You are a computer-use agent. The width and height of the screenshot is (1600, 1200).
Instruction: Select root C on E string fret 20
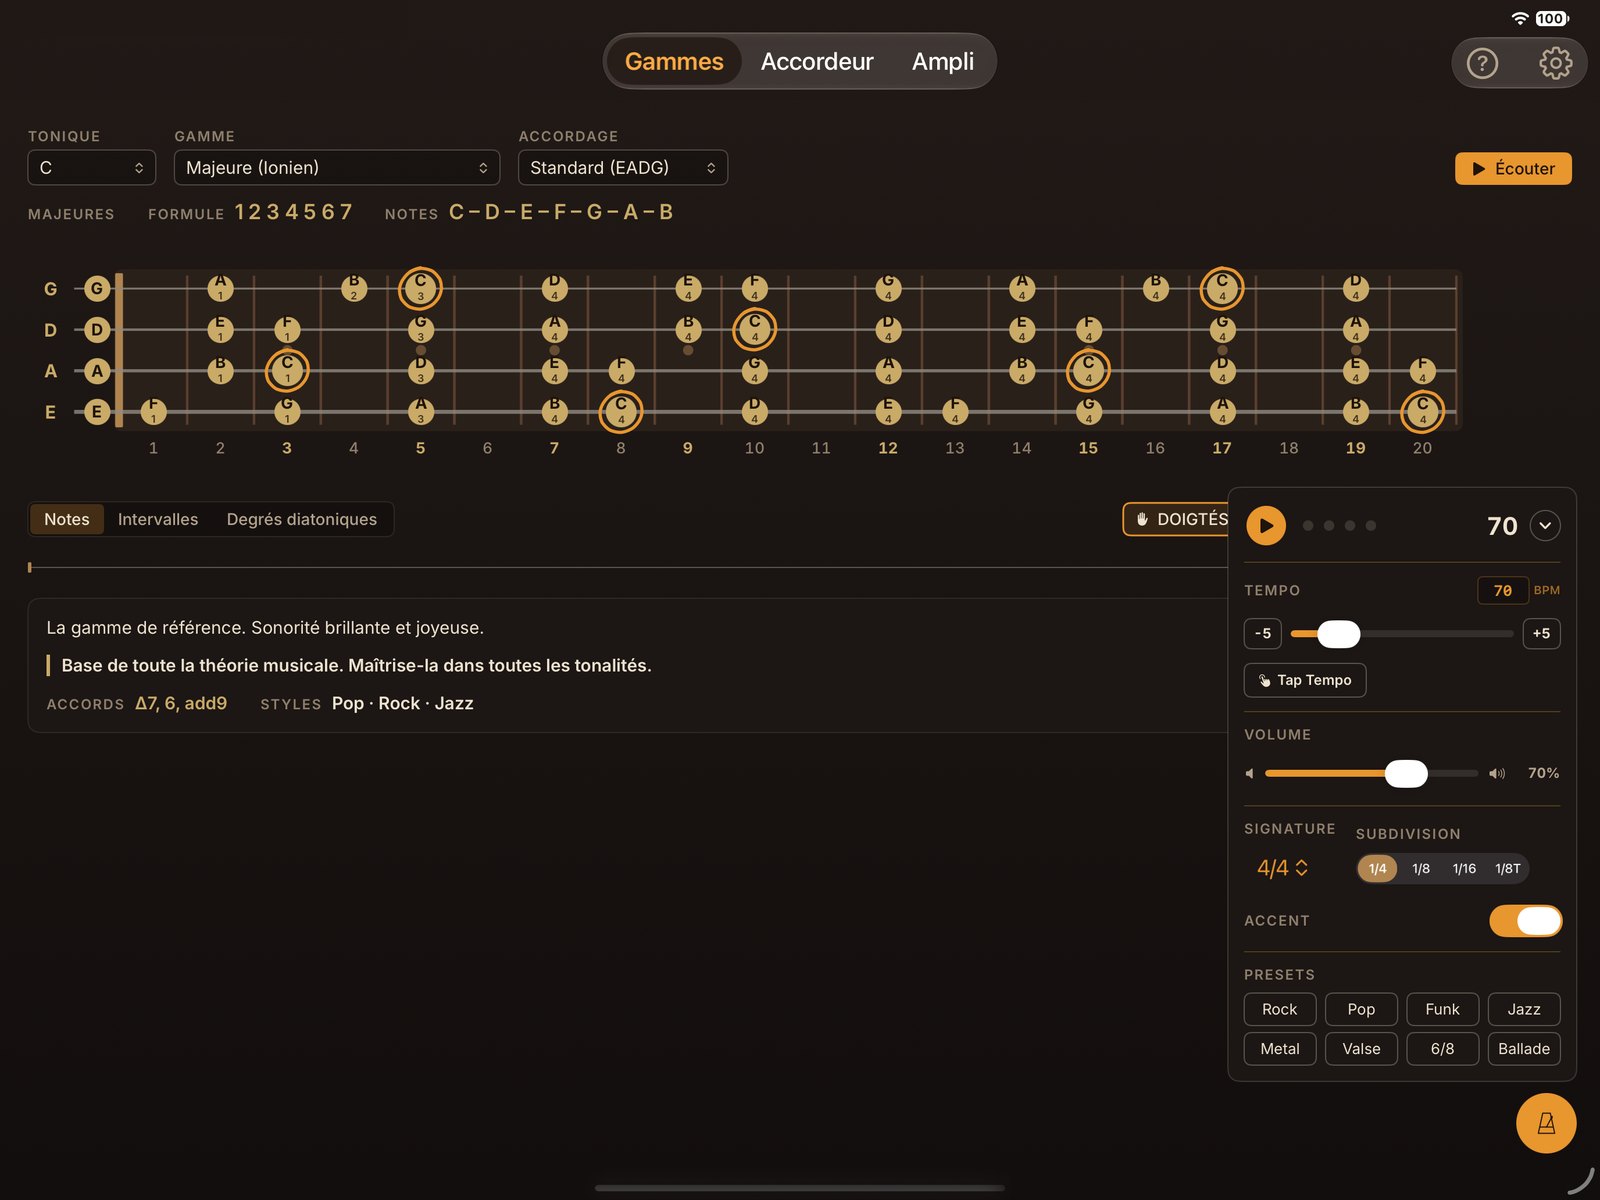coord(1422,411)
